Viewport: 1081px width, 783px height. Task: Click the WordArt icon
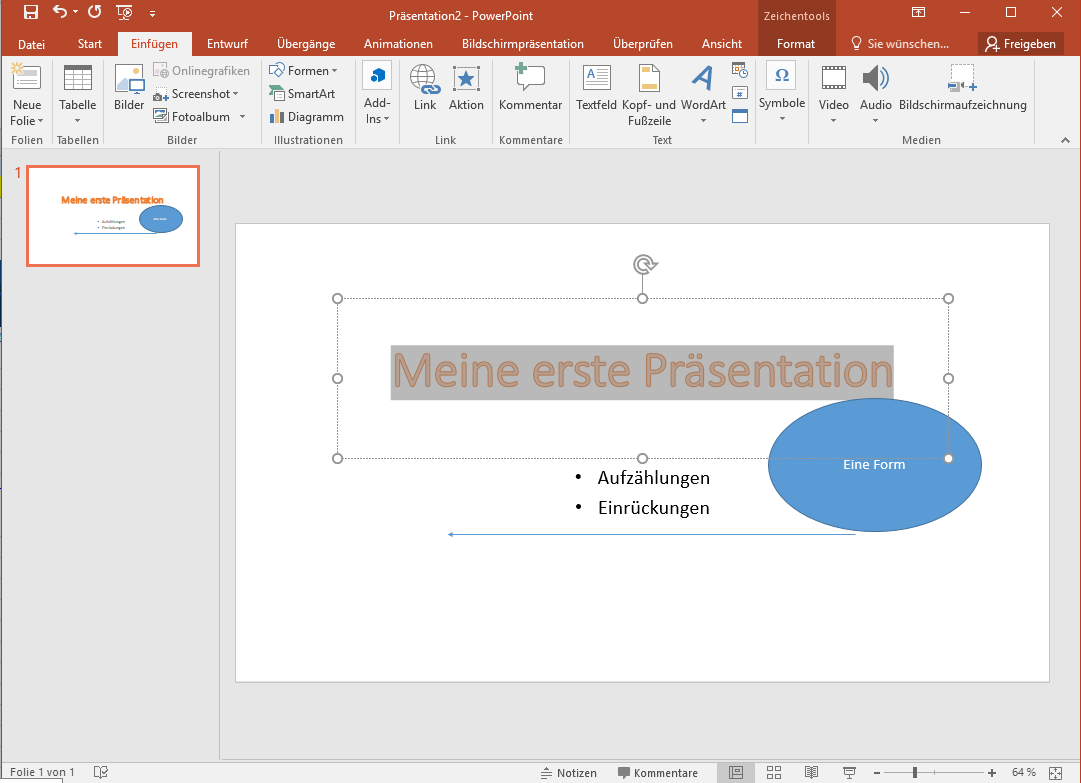pos(703,89)
